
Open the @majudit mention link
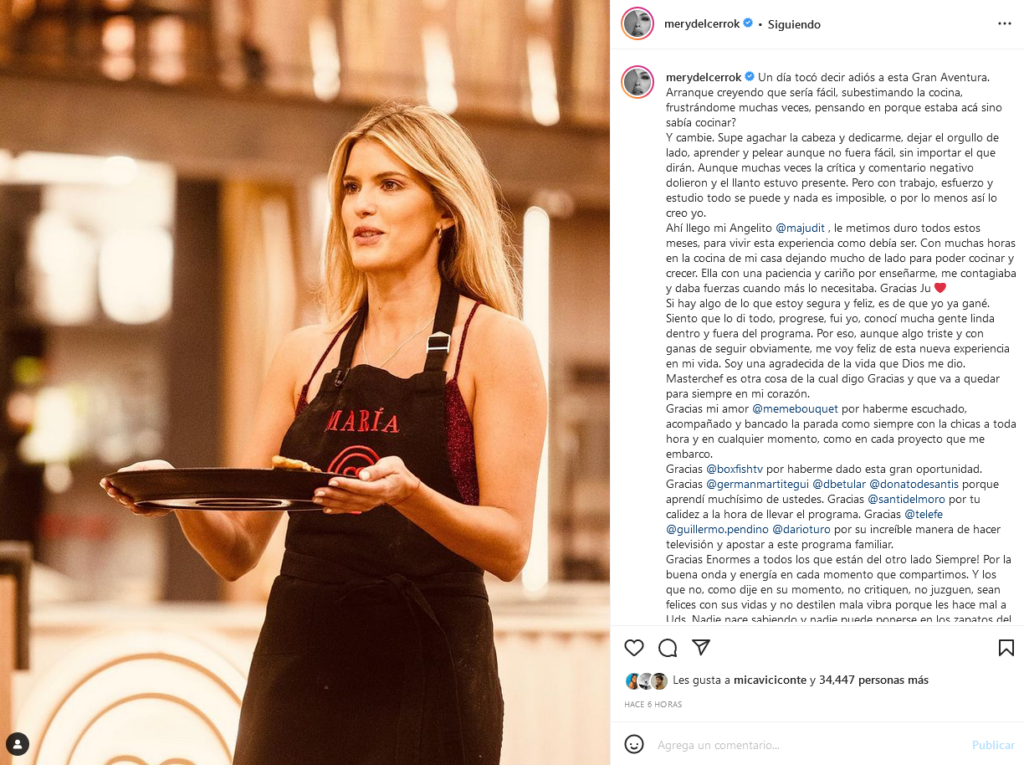(x=800, y=228)
